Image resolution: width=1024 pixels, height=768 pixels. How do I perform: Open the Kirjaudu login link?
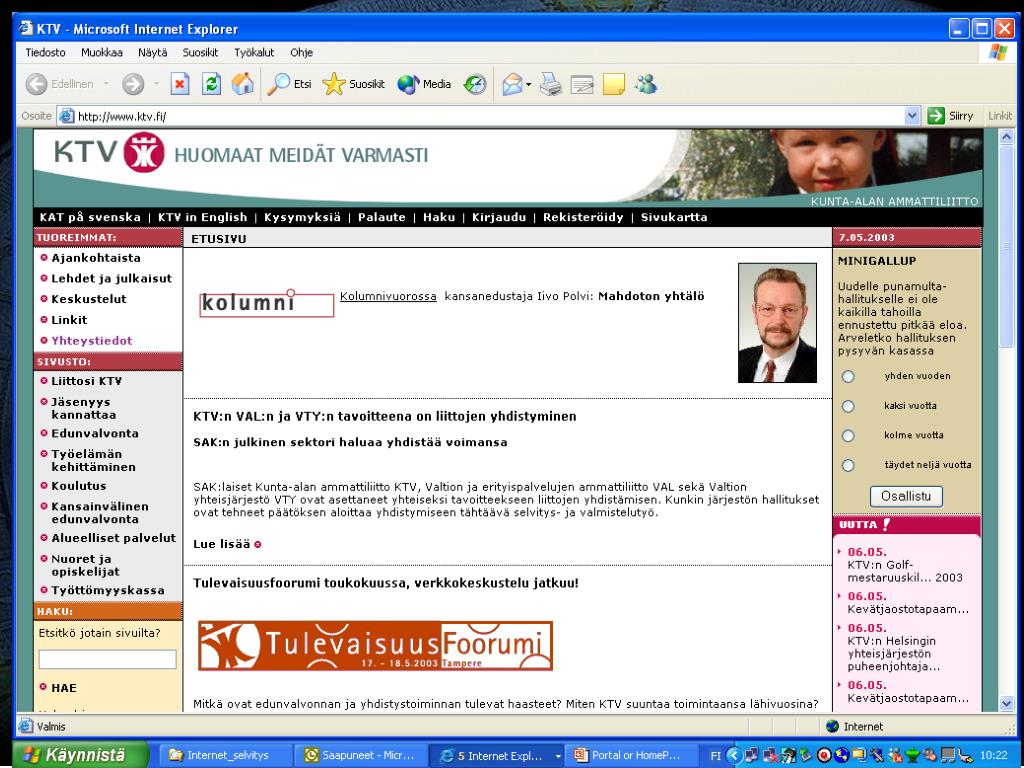coord(499,217)
